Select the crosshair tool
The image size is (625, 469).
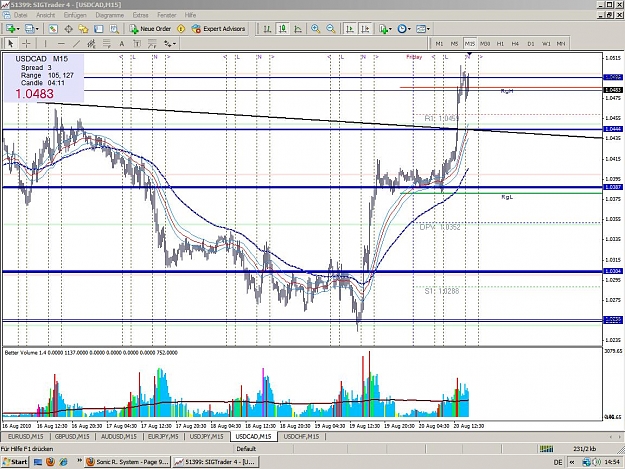[26, 43]
